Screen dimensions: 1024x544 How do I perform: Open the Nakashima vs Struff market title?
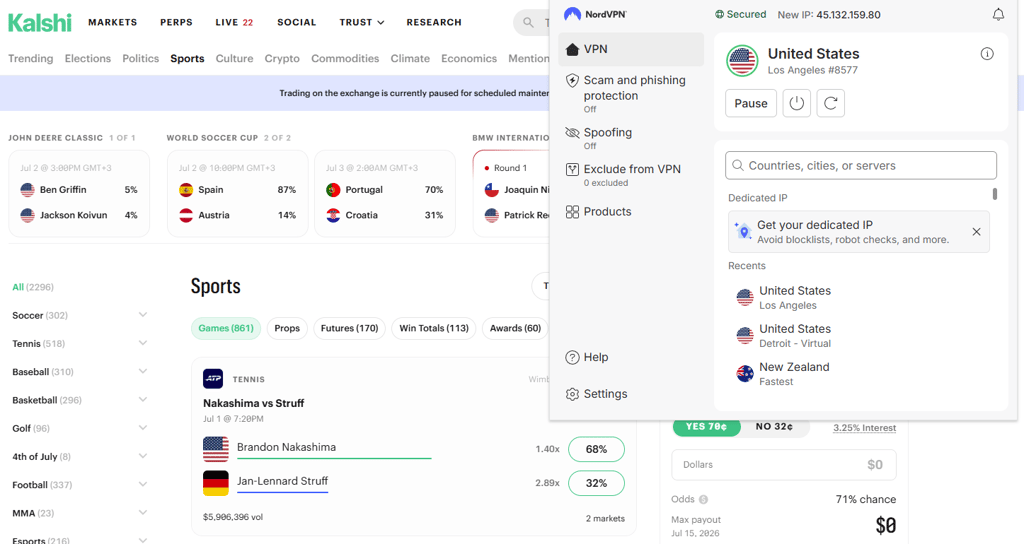tap(253, 403)
